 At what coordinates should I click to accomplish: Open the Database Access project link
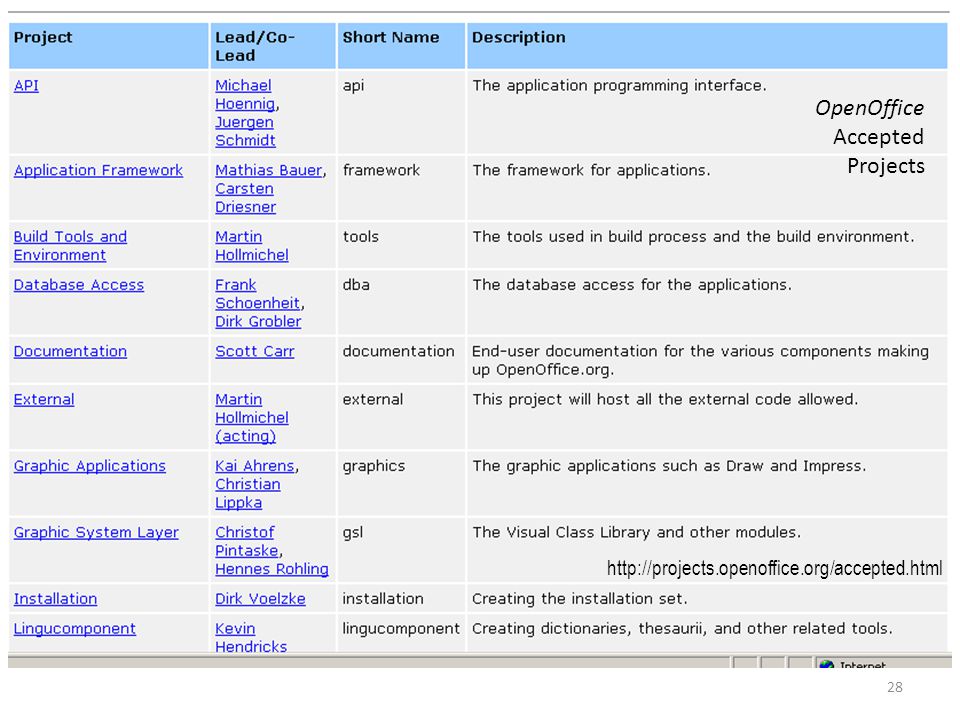tap(79, 285)
